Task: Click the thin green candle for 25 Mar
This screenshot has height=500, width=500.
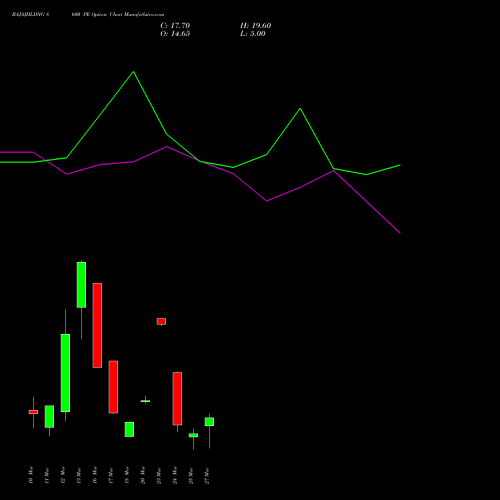Action: [x=193, y=435]
